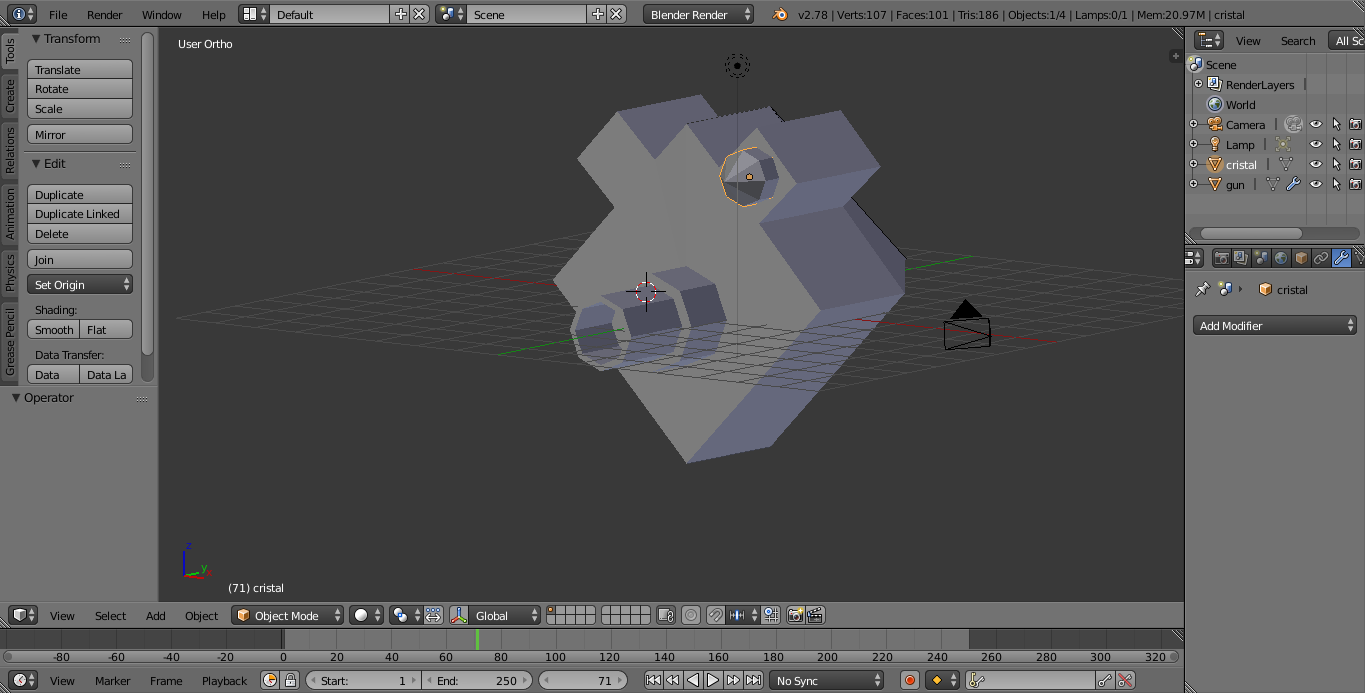Jump to the timeline's last frame
This screenshot has width=1366, height=694.
point(753,681)
